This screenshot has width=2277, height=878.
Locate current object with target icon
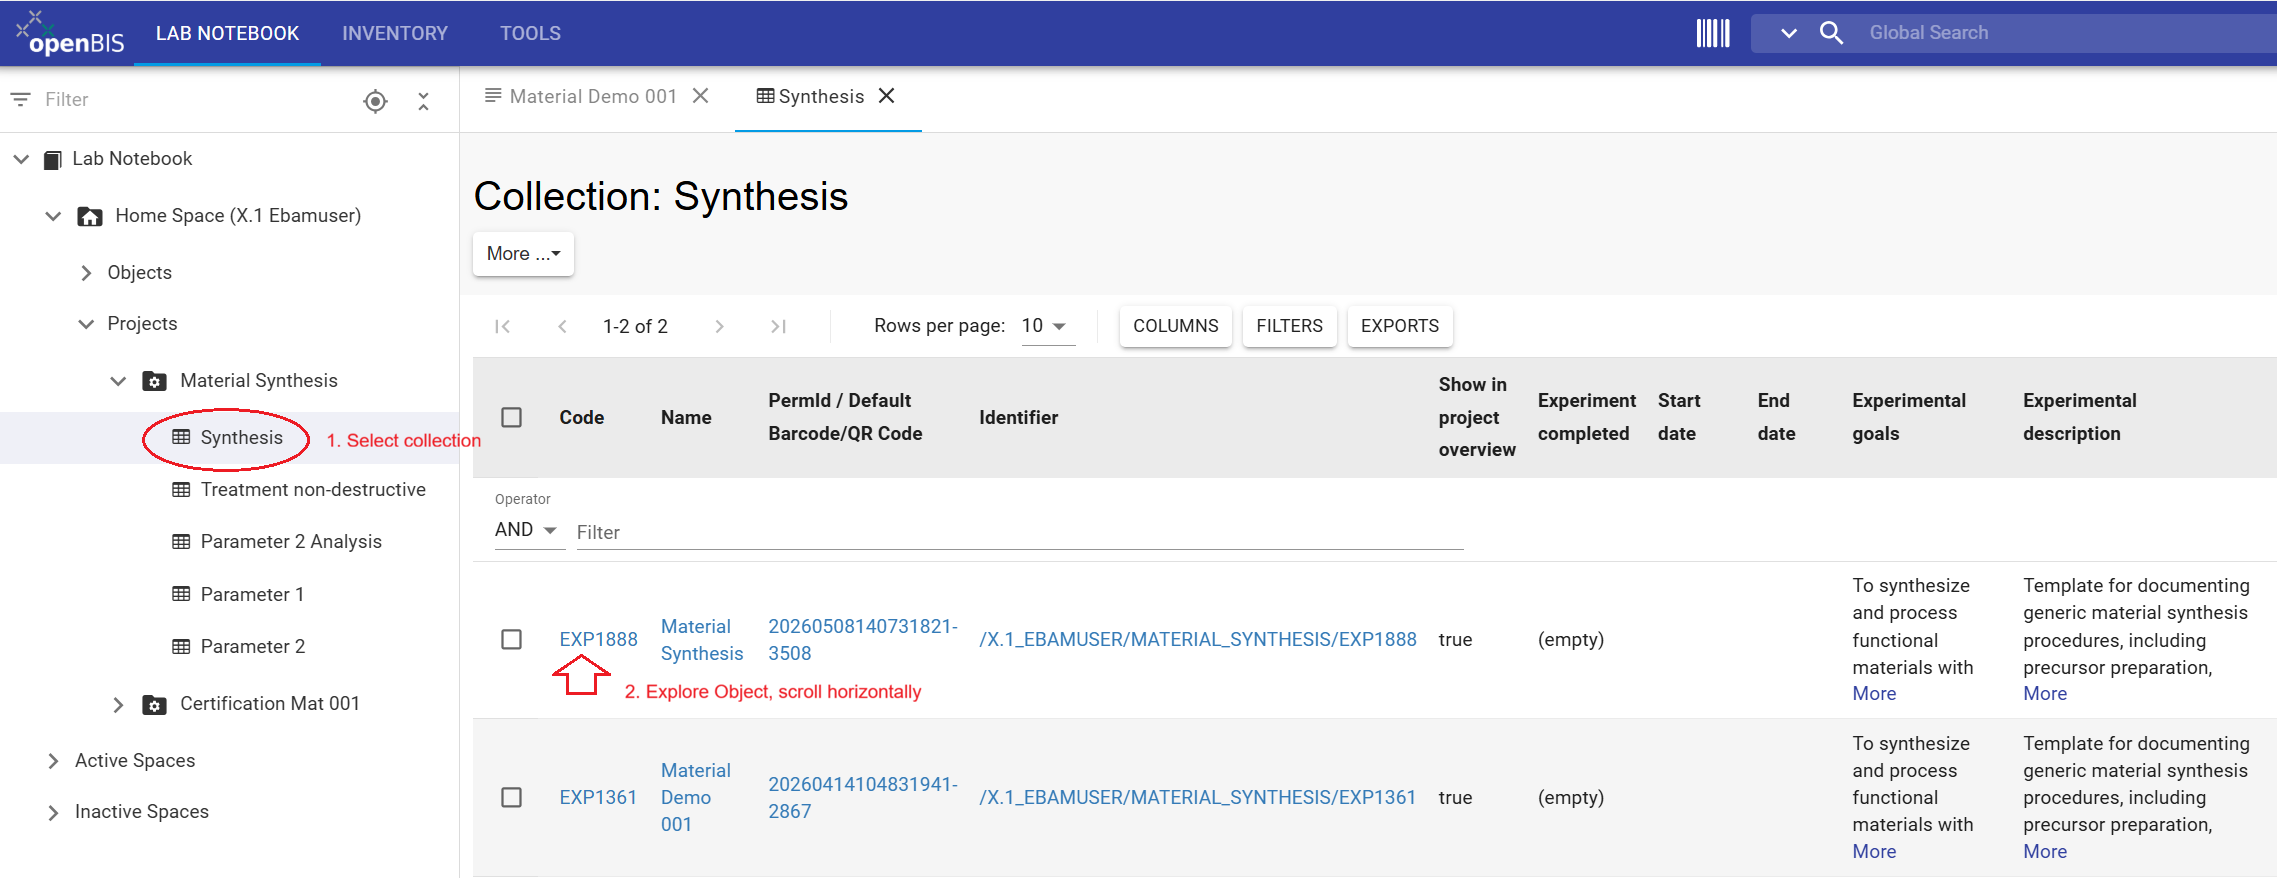(375, 101)
